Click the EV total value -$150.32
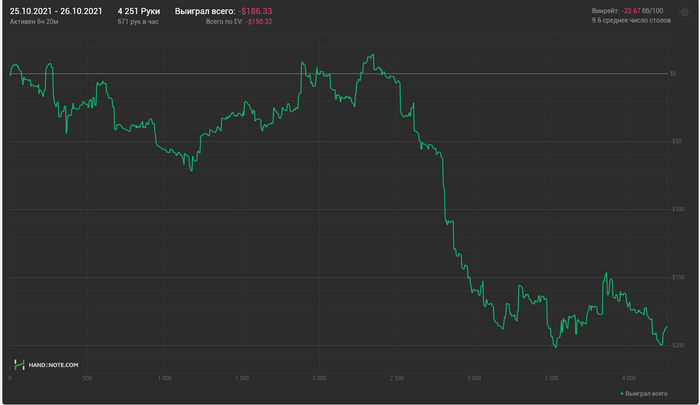Image resolution: width=700 pixels, height=405 pixels. pyautogui.click(x=259, y=21)
